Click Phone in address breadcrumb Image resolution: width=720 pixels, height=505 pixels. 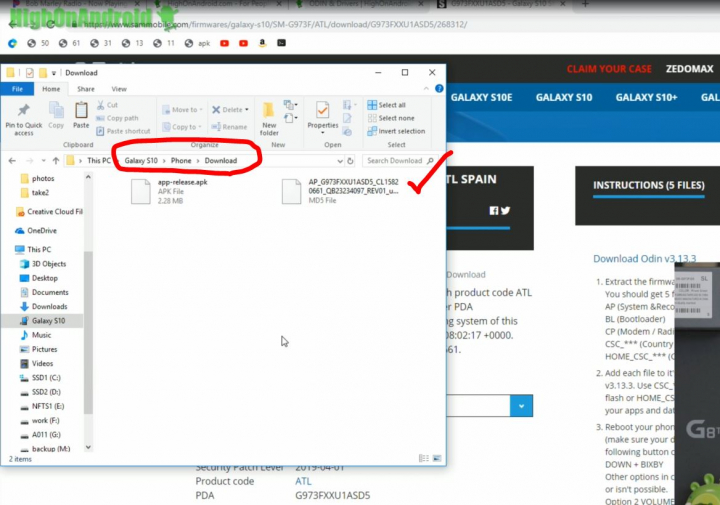click(x=181, y=161)
